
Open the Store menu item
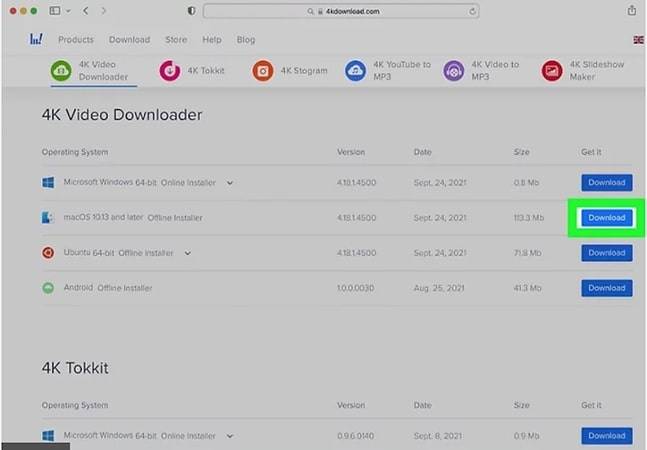pyautogui.click(x=176, y=40)
